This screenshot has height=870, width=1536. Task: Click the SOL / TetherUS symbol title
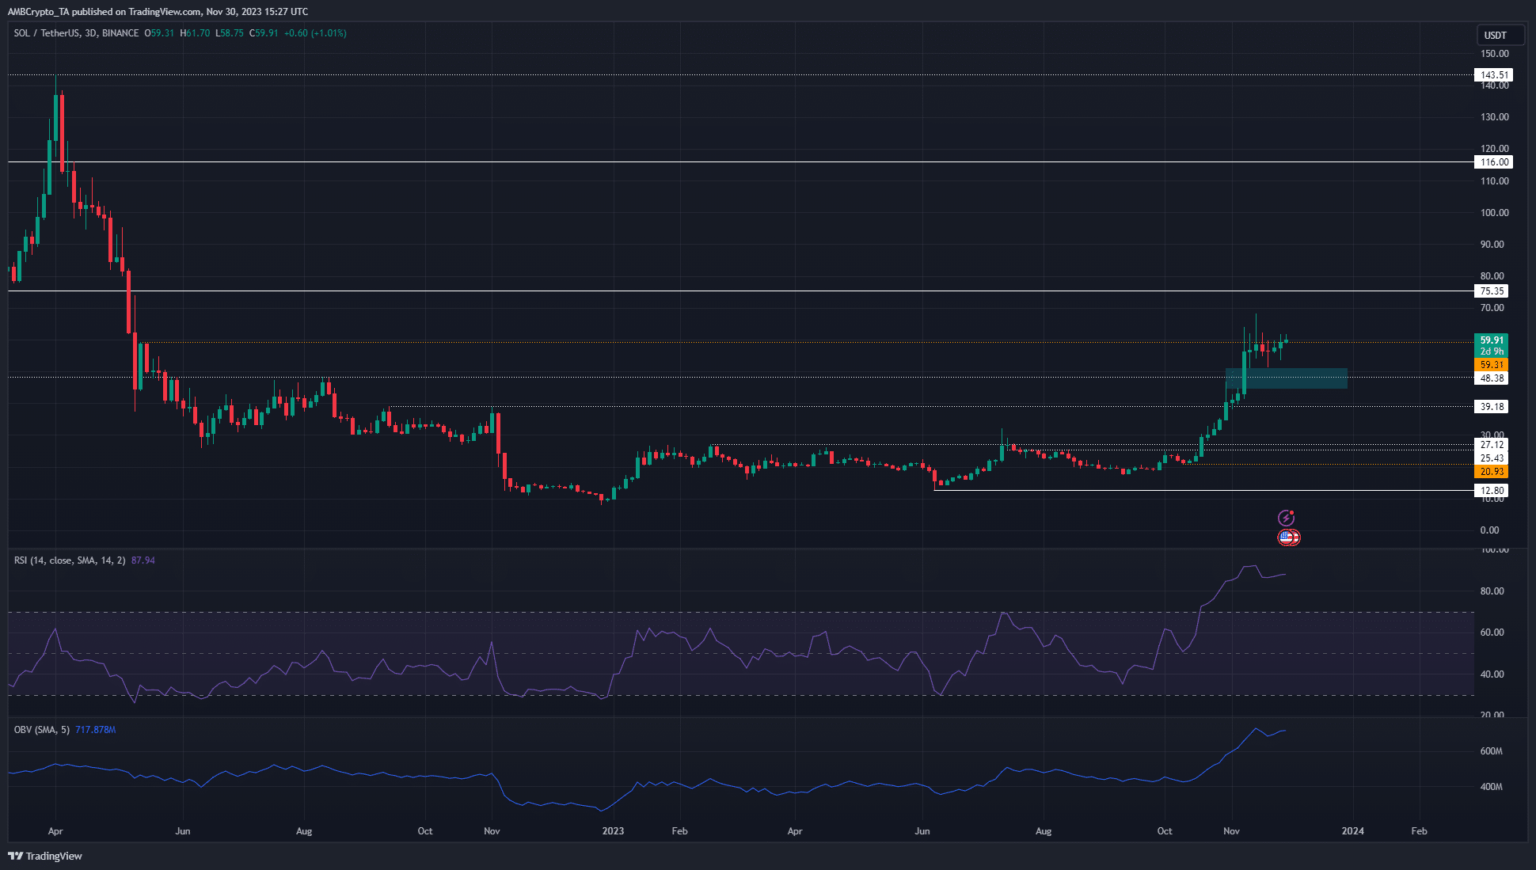(48, 33)
